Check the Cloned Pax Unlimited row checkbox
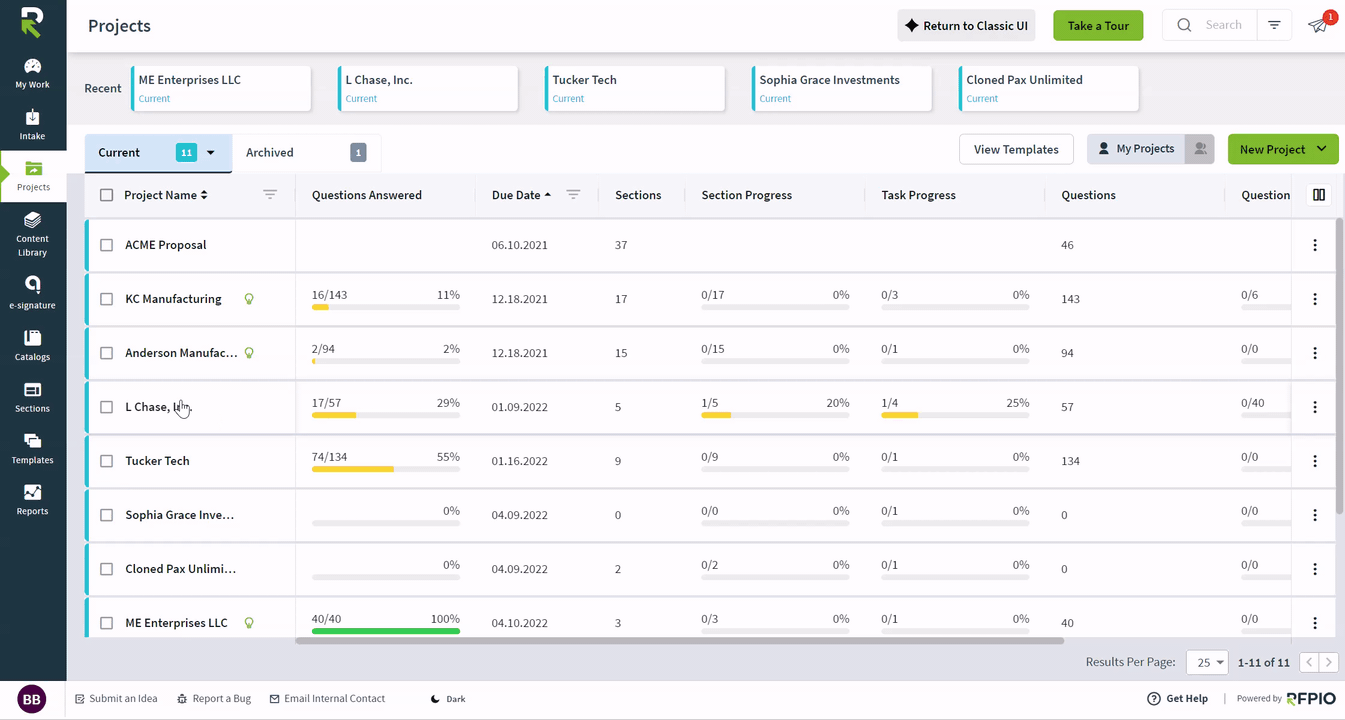 click(x=107, y=569)
